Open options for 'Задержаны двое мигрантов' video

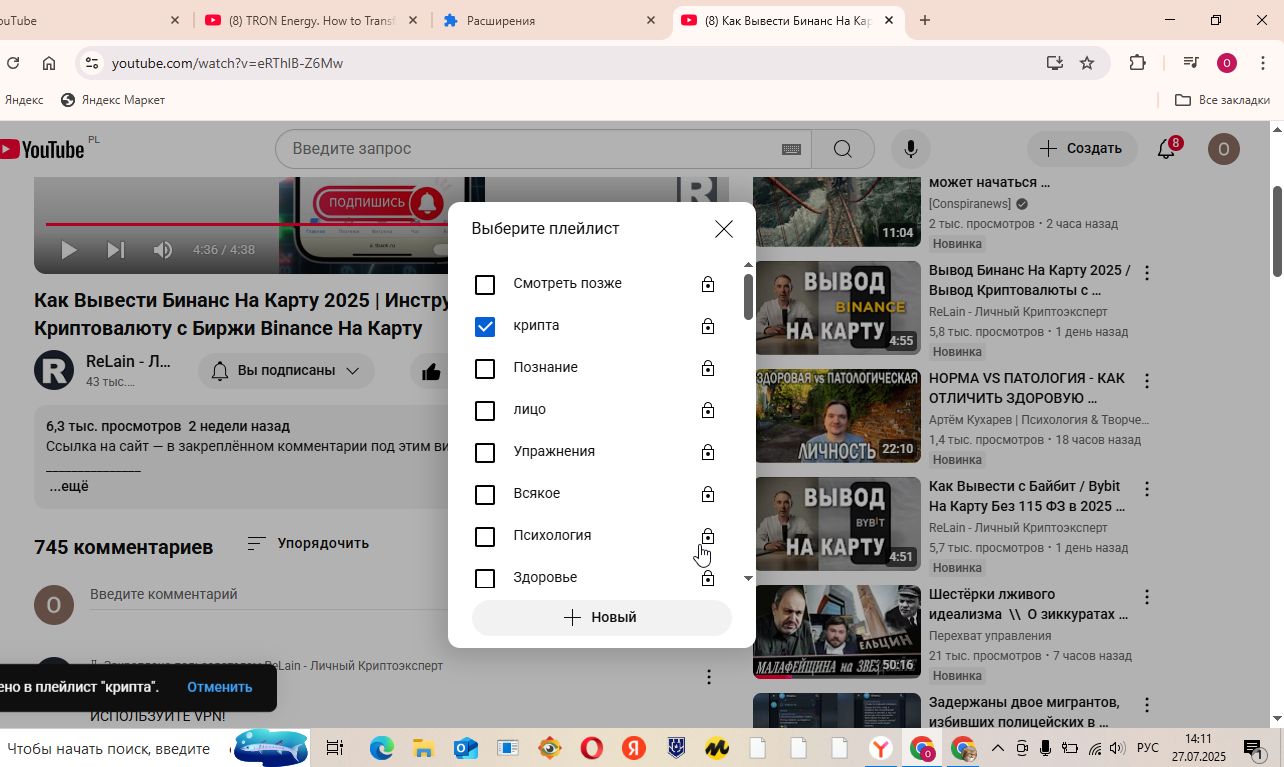[1147, 705]
